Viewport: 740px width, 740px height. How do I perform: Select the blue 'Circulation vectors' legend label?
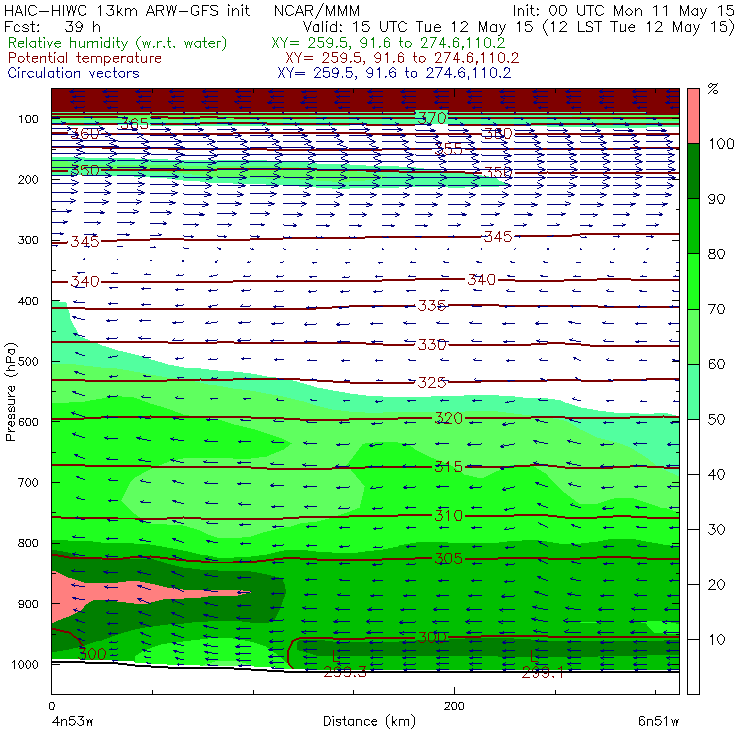[x=74, y=73]
